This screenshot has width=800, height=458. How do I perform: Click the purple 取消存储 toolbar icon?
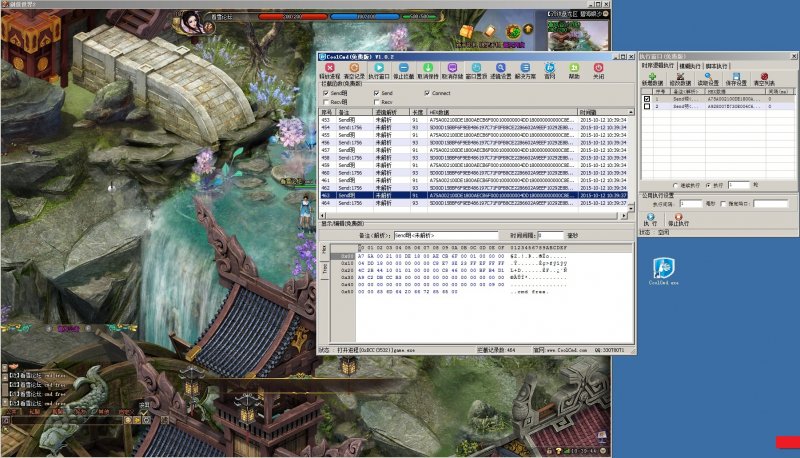point(452,68)
